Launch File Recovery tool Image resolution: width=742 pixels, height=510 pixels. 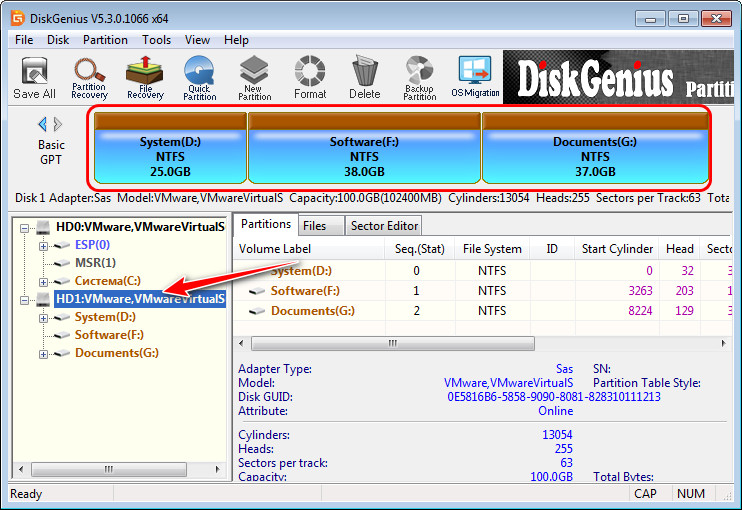click(145, 78)
